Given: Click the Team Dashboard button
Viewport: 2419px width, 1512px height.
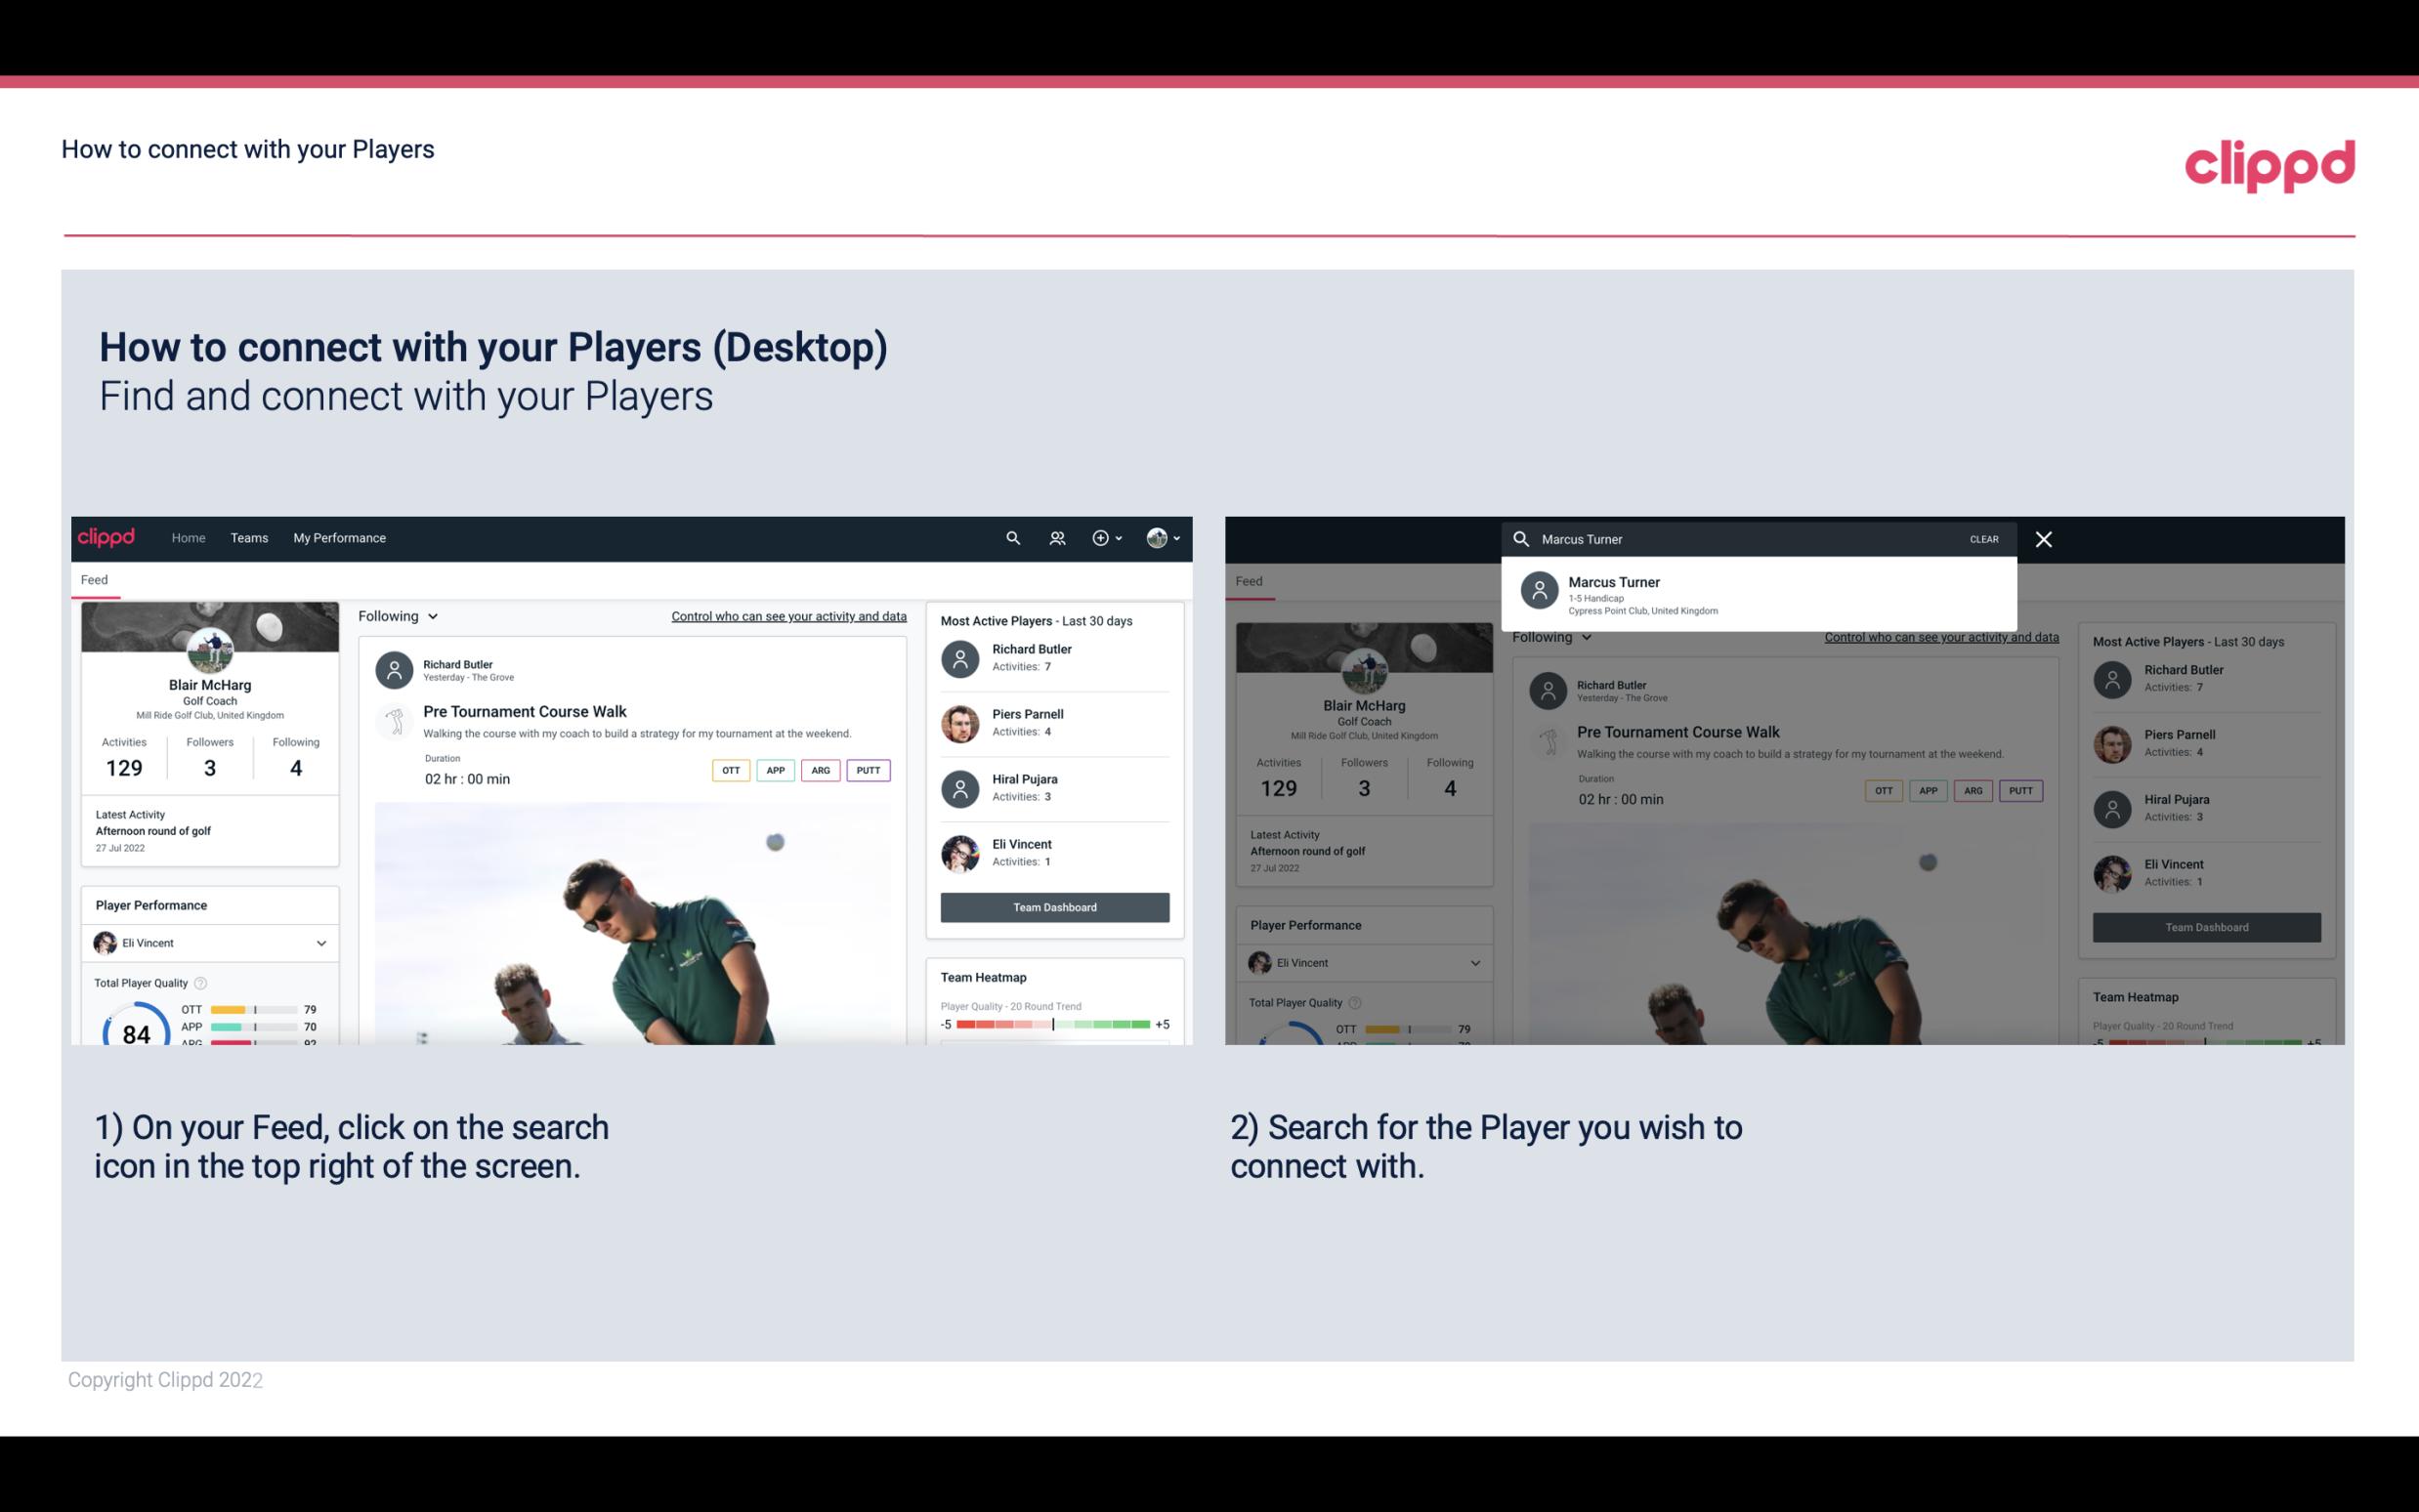Looking at the screenshot, I should (1053, 907).
